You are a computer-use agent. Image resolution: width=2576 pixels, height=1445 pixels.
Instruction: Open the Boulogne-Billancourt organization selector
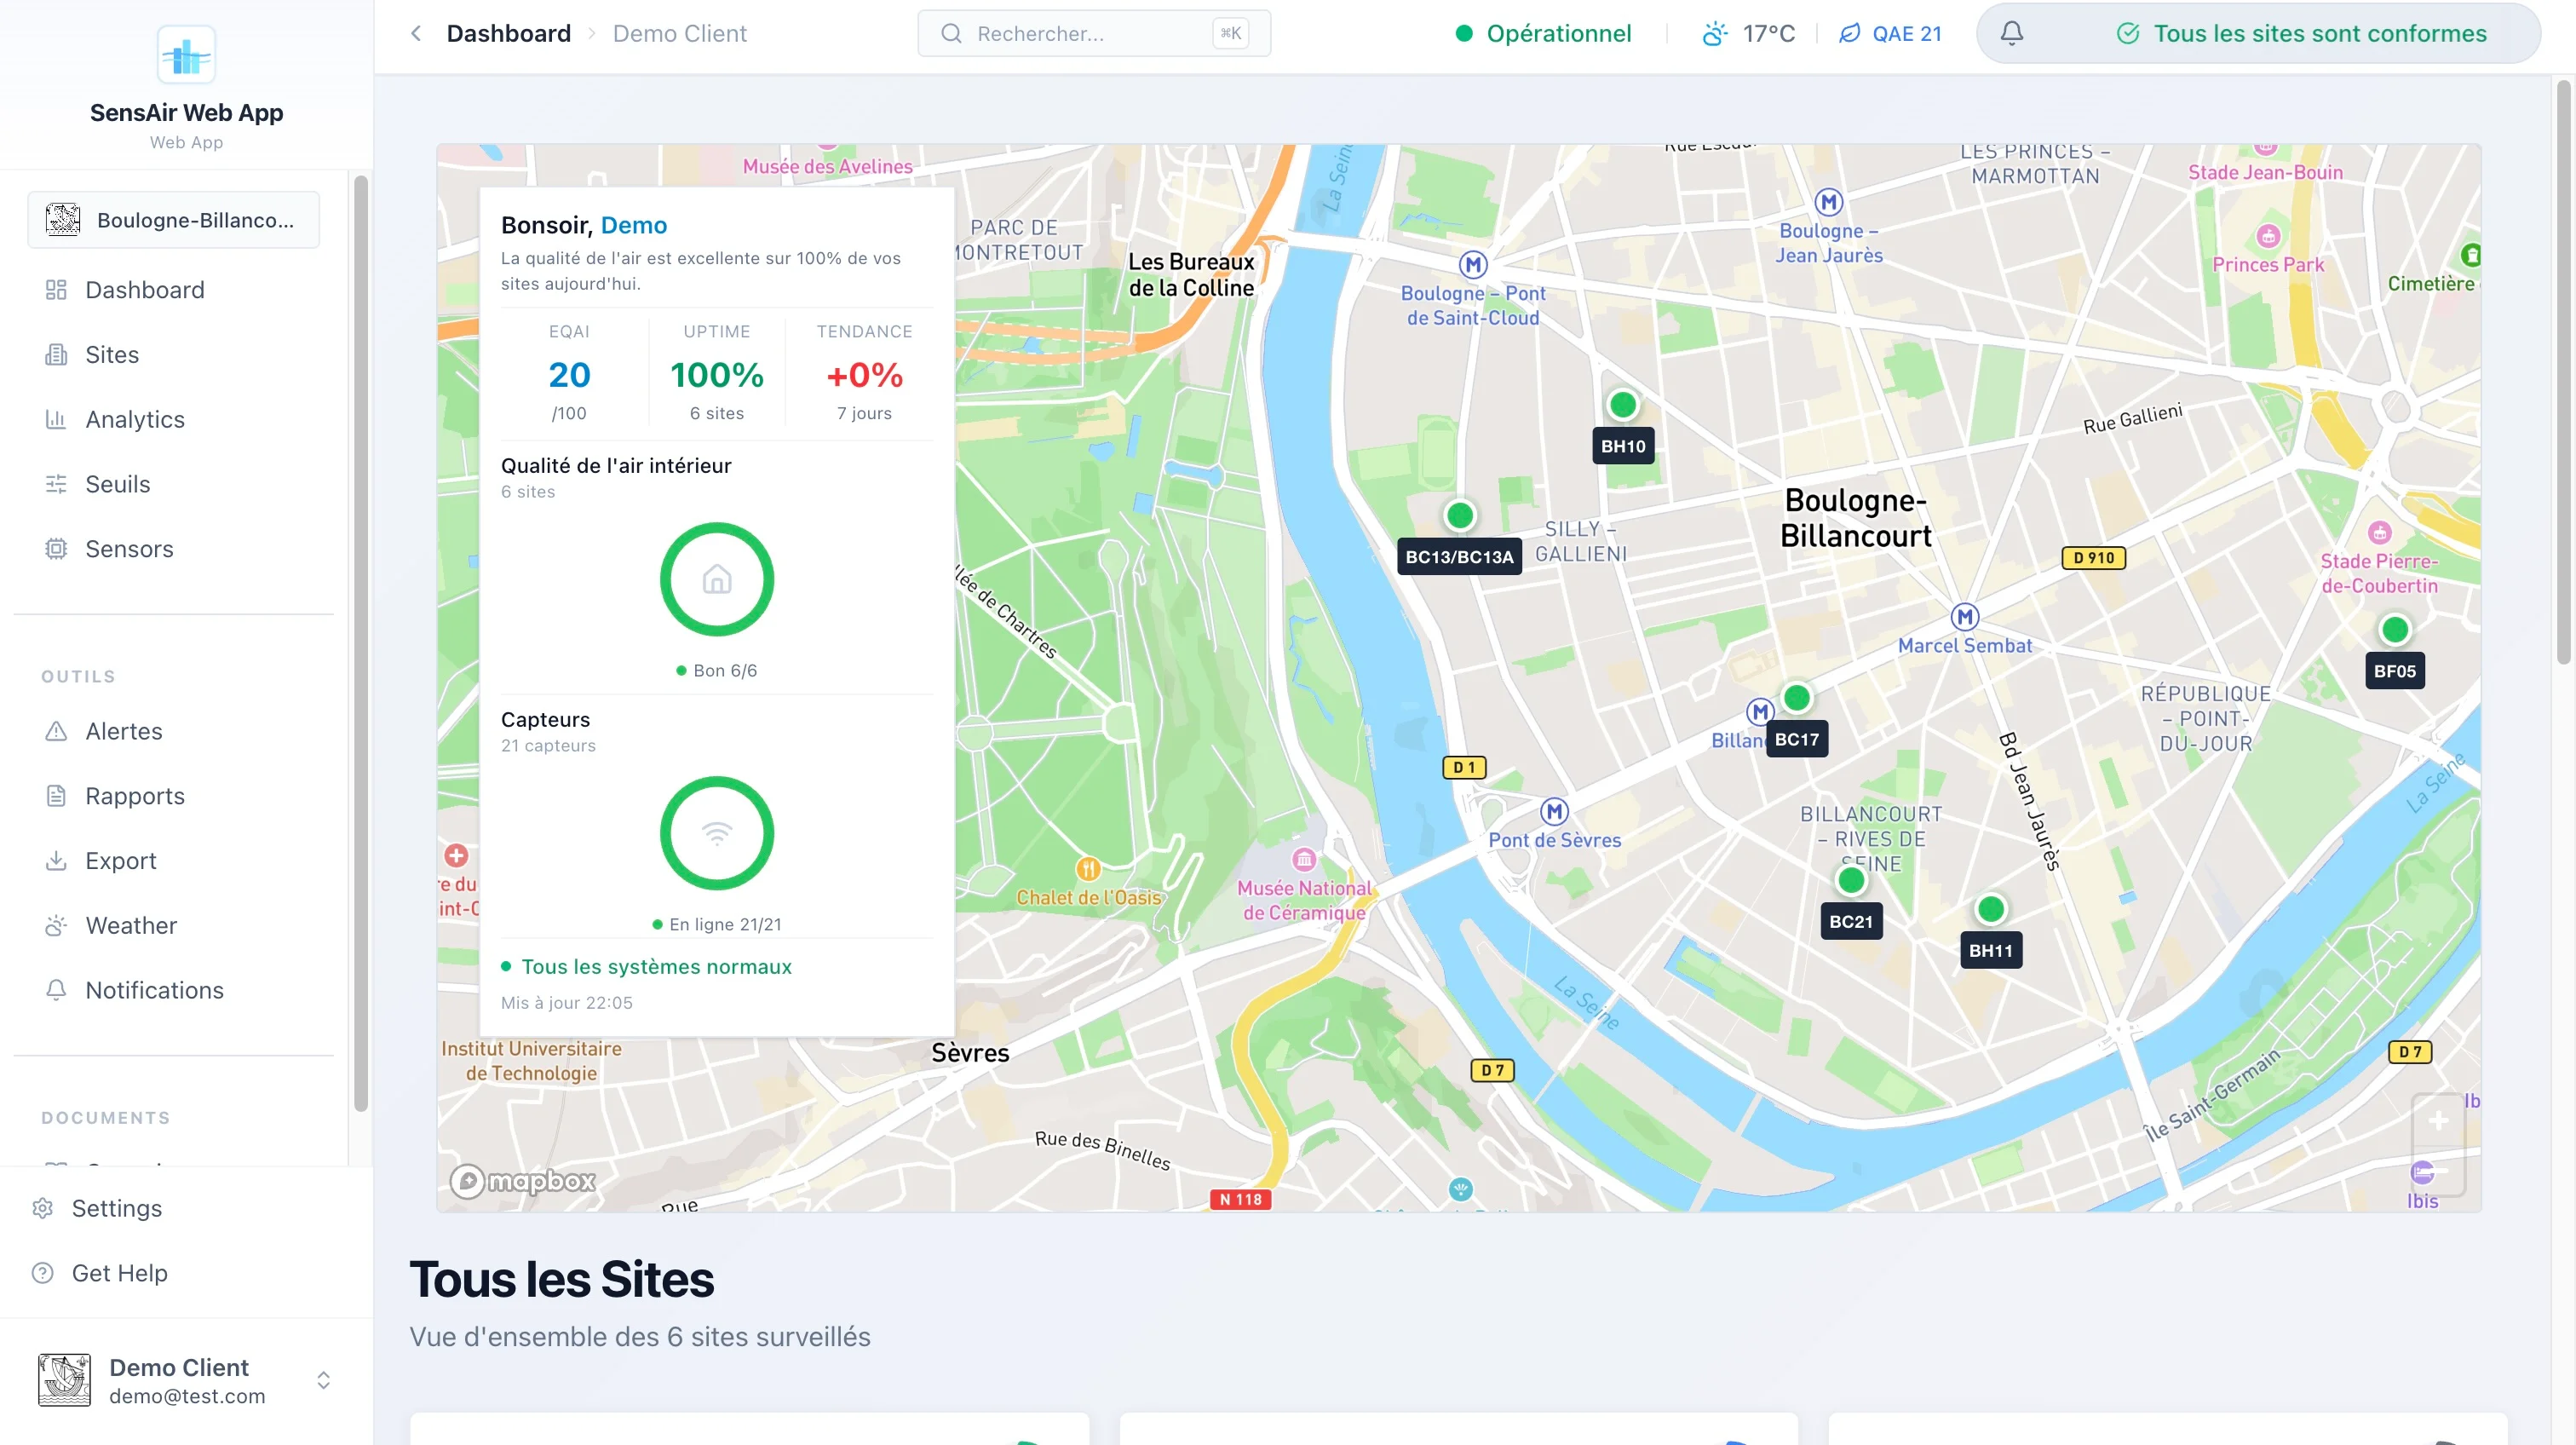(174, 220)
